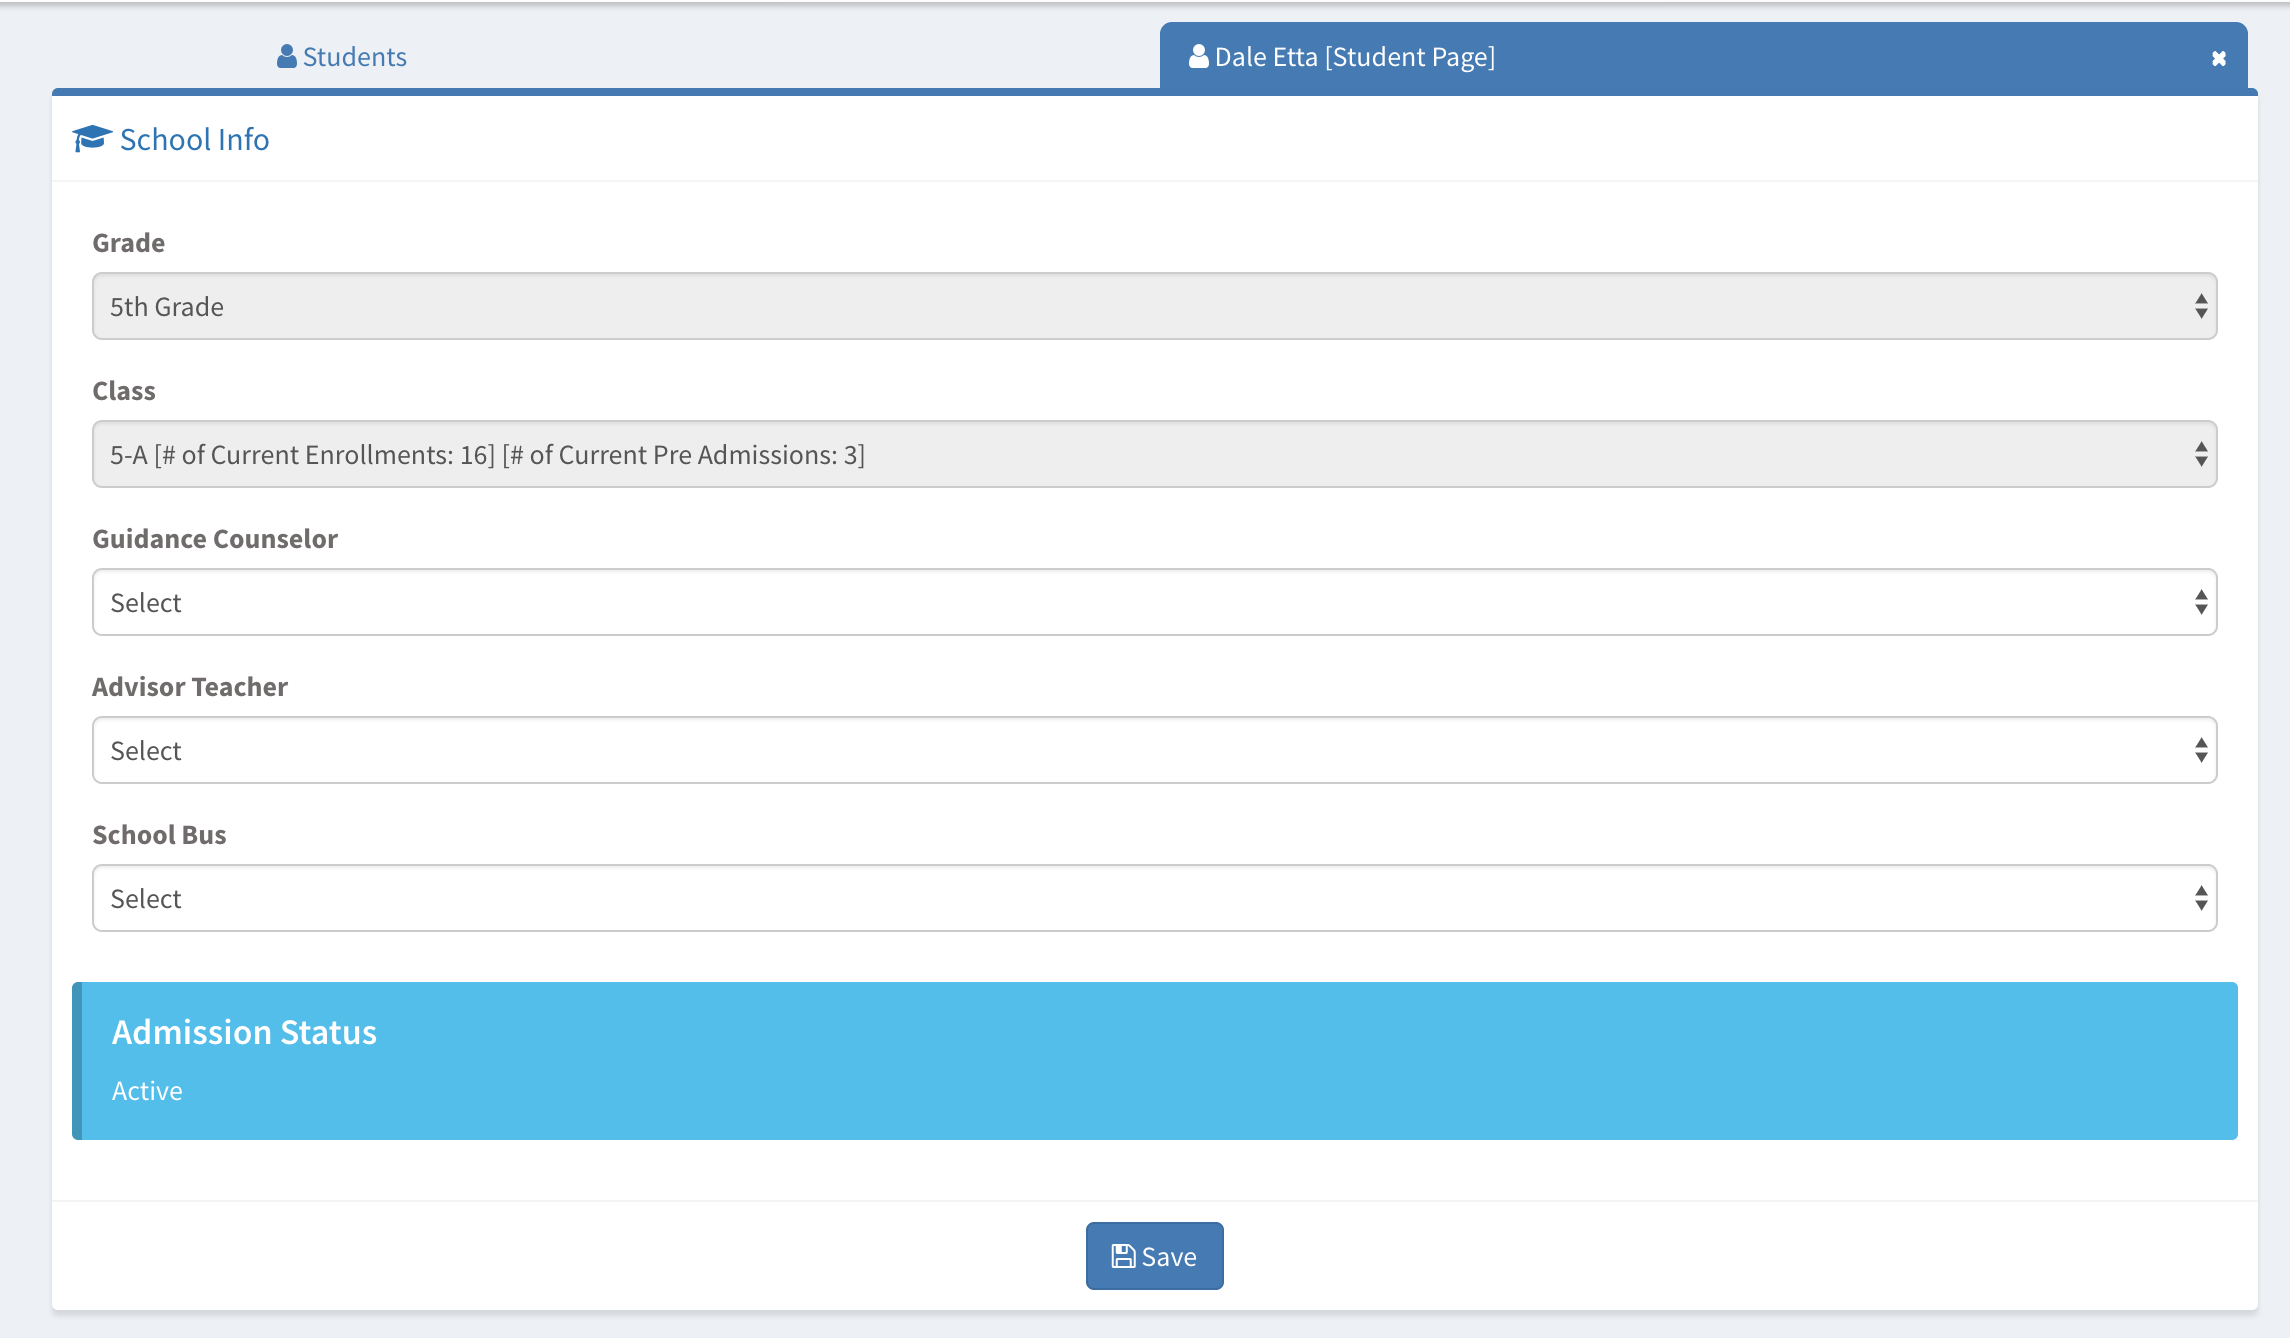2290x1338 pixels.
Task: Click the Active status text
Action: [147, 1090]
